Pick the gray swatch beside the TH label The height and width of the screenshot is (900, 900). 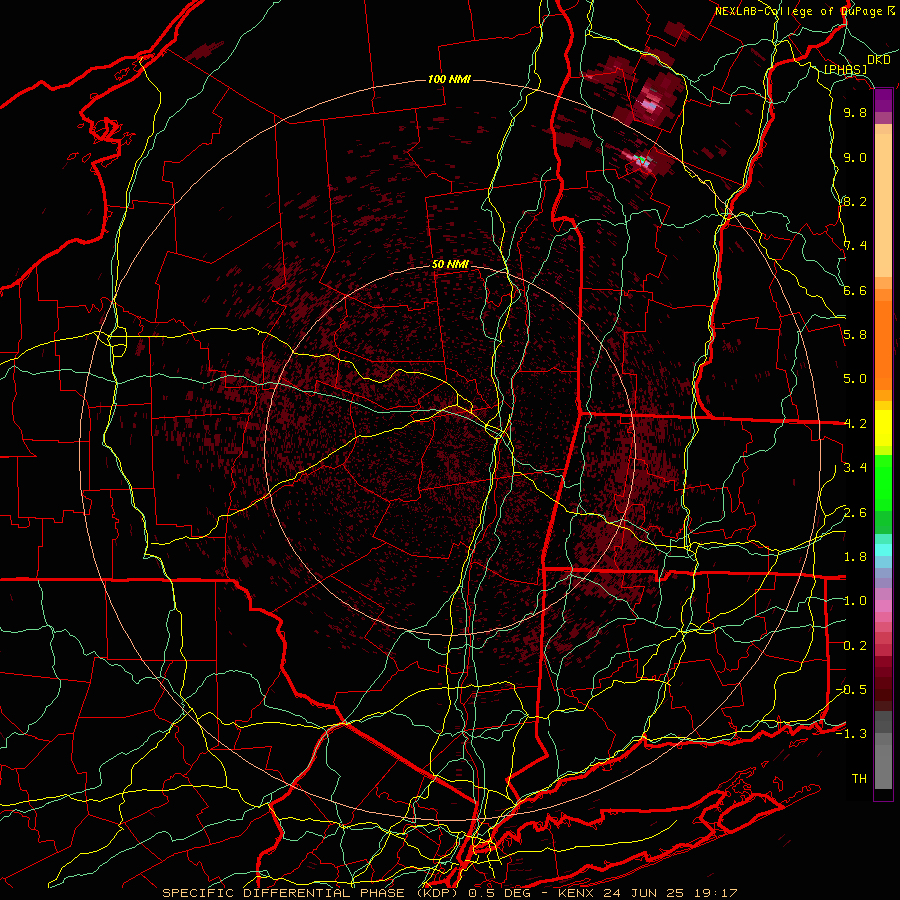(883, 769)
